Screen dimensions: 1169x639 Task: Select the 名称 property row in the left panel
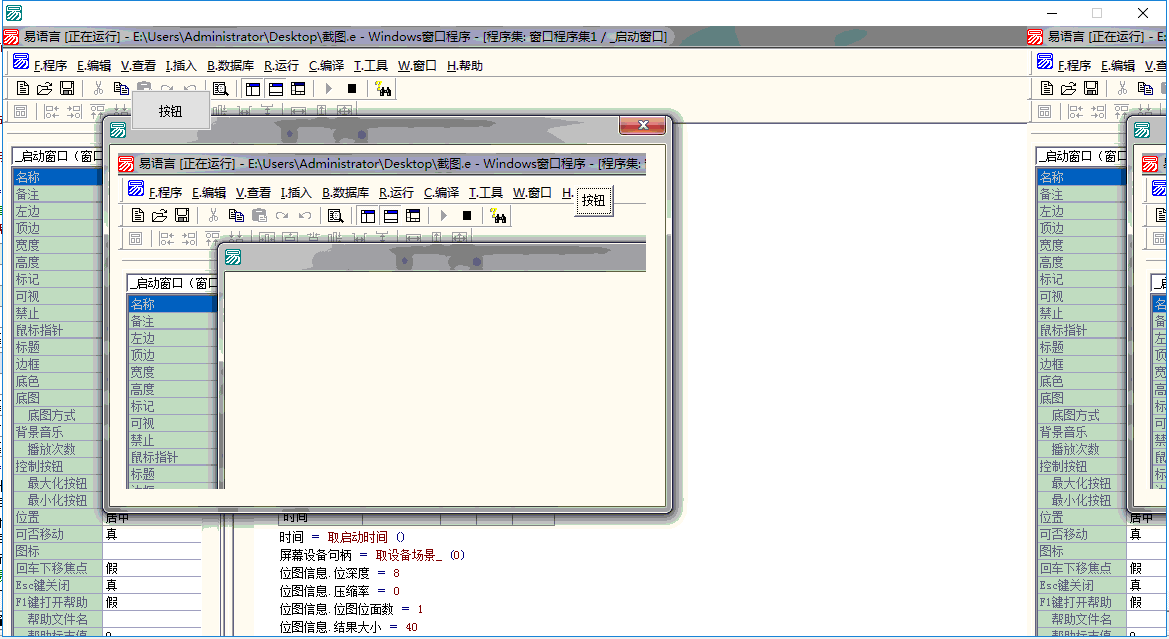point(57,177)
